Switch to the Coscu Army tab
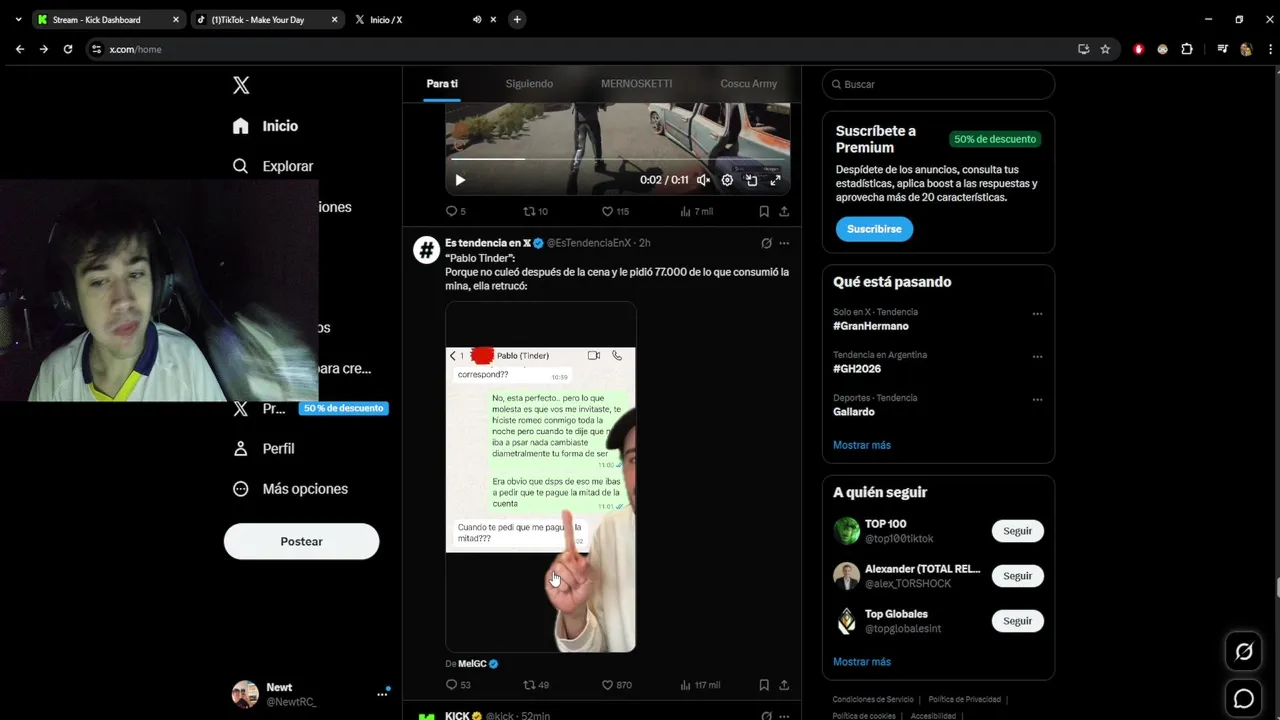The width and height of the screenshot is (1280, 720). 748,84
